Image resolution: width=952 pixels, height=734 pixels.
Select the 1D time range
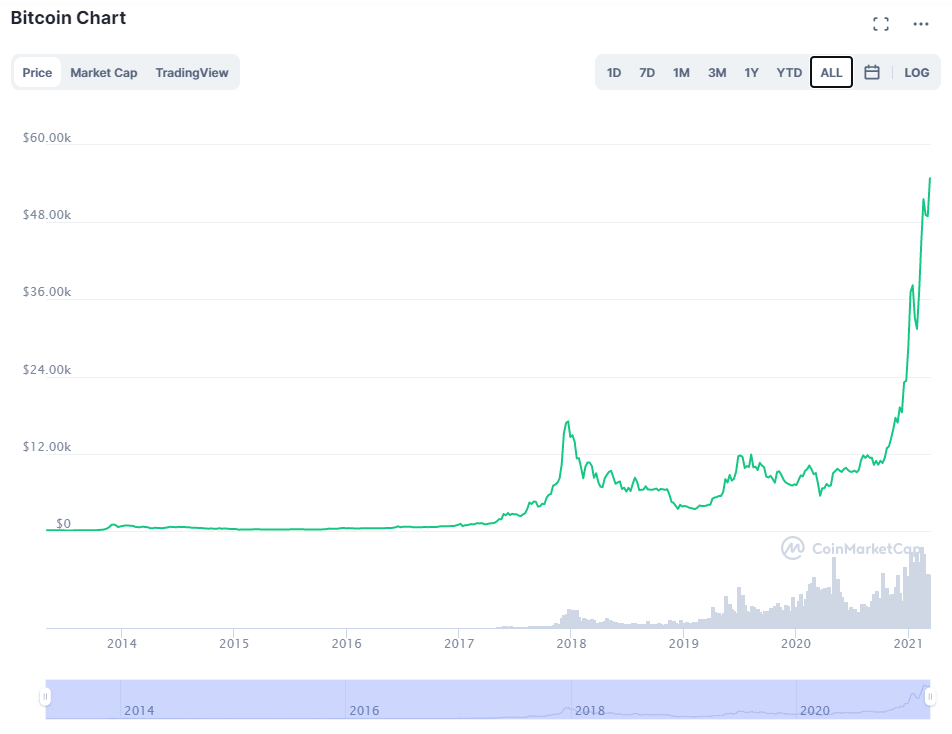pyautogui.click(x=614, y=72)
